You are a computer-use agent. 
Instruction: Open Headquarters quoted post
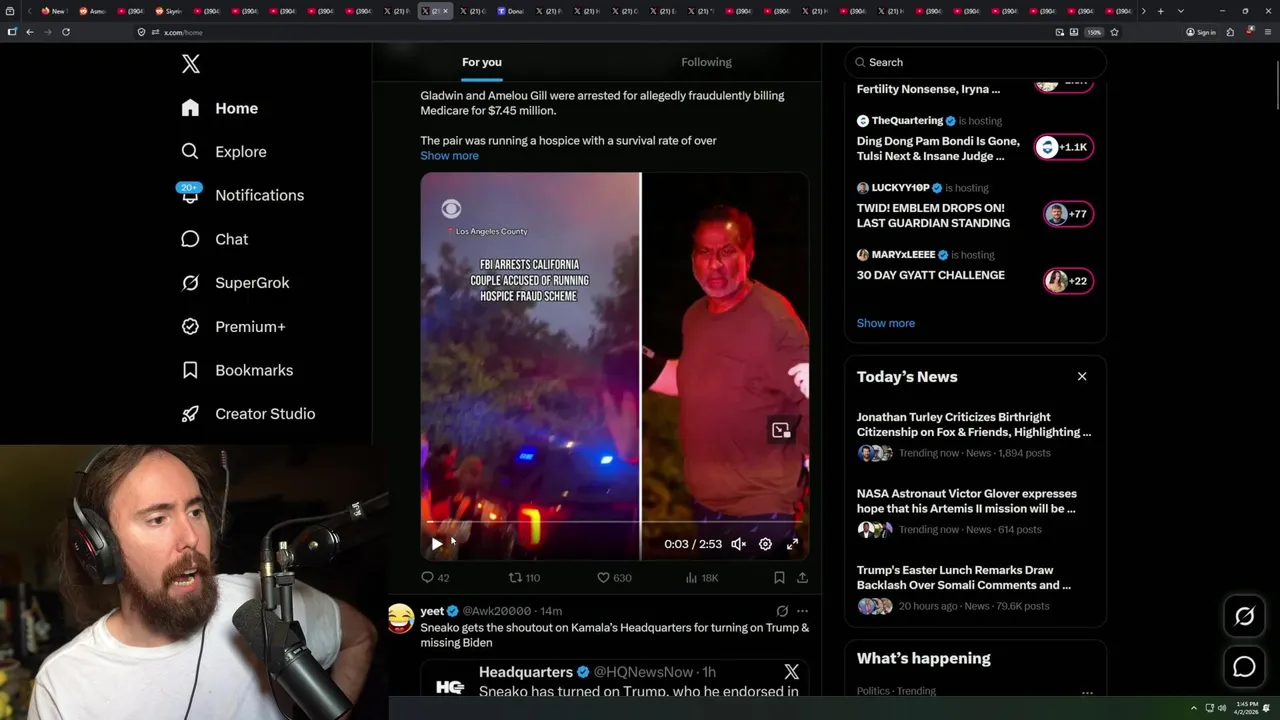(614, 679)
